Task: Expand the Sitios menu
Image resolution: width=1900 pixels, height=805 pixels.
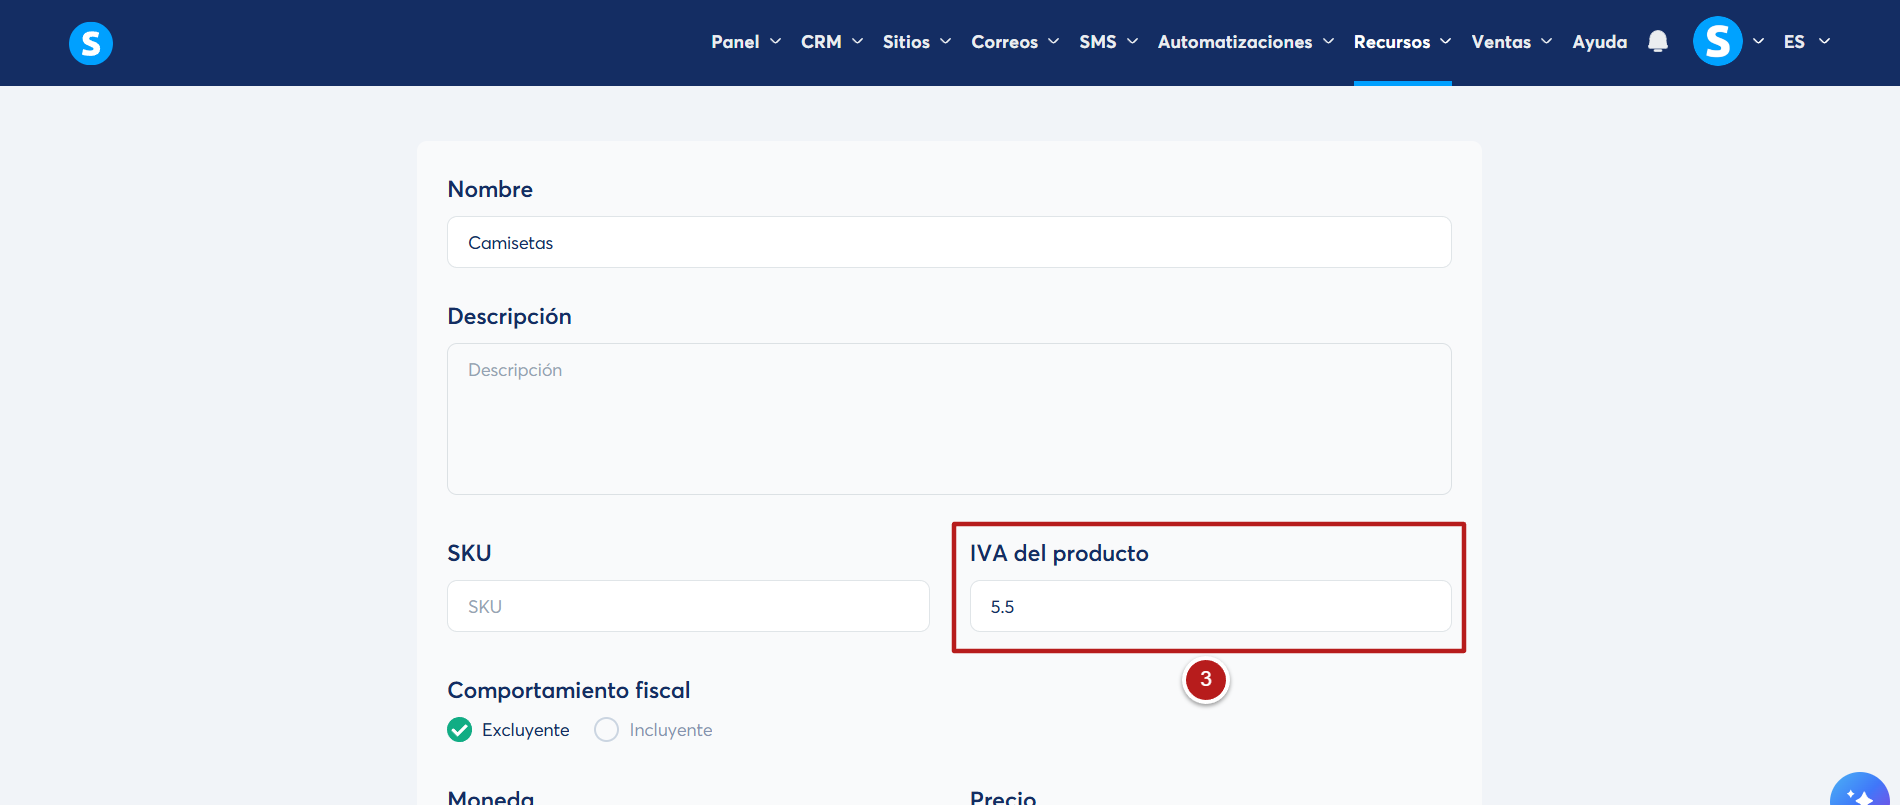Action: tap(917, 42)
